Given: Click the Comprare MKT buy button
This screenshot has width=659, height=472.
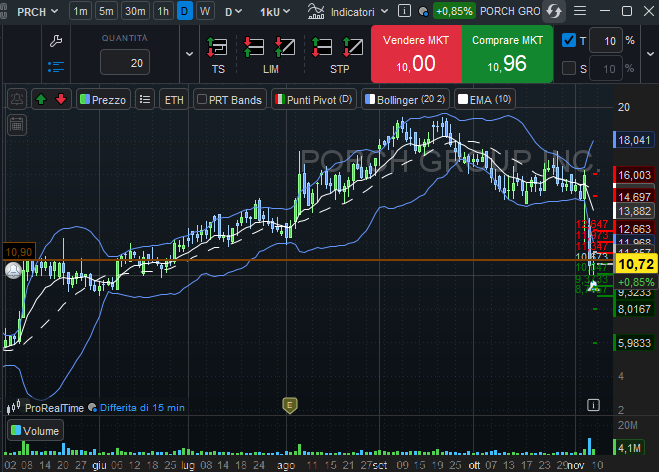Looking at the screenshot, I should 506,54.
